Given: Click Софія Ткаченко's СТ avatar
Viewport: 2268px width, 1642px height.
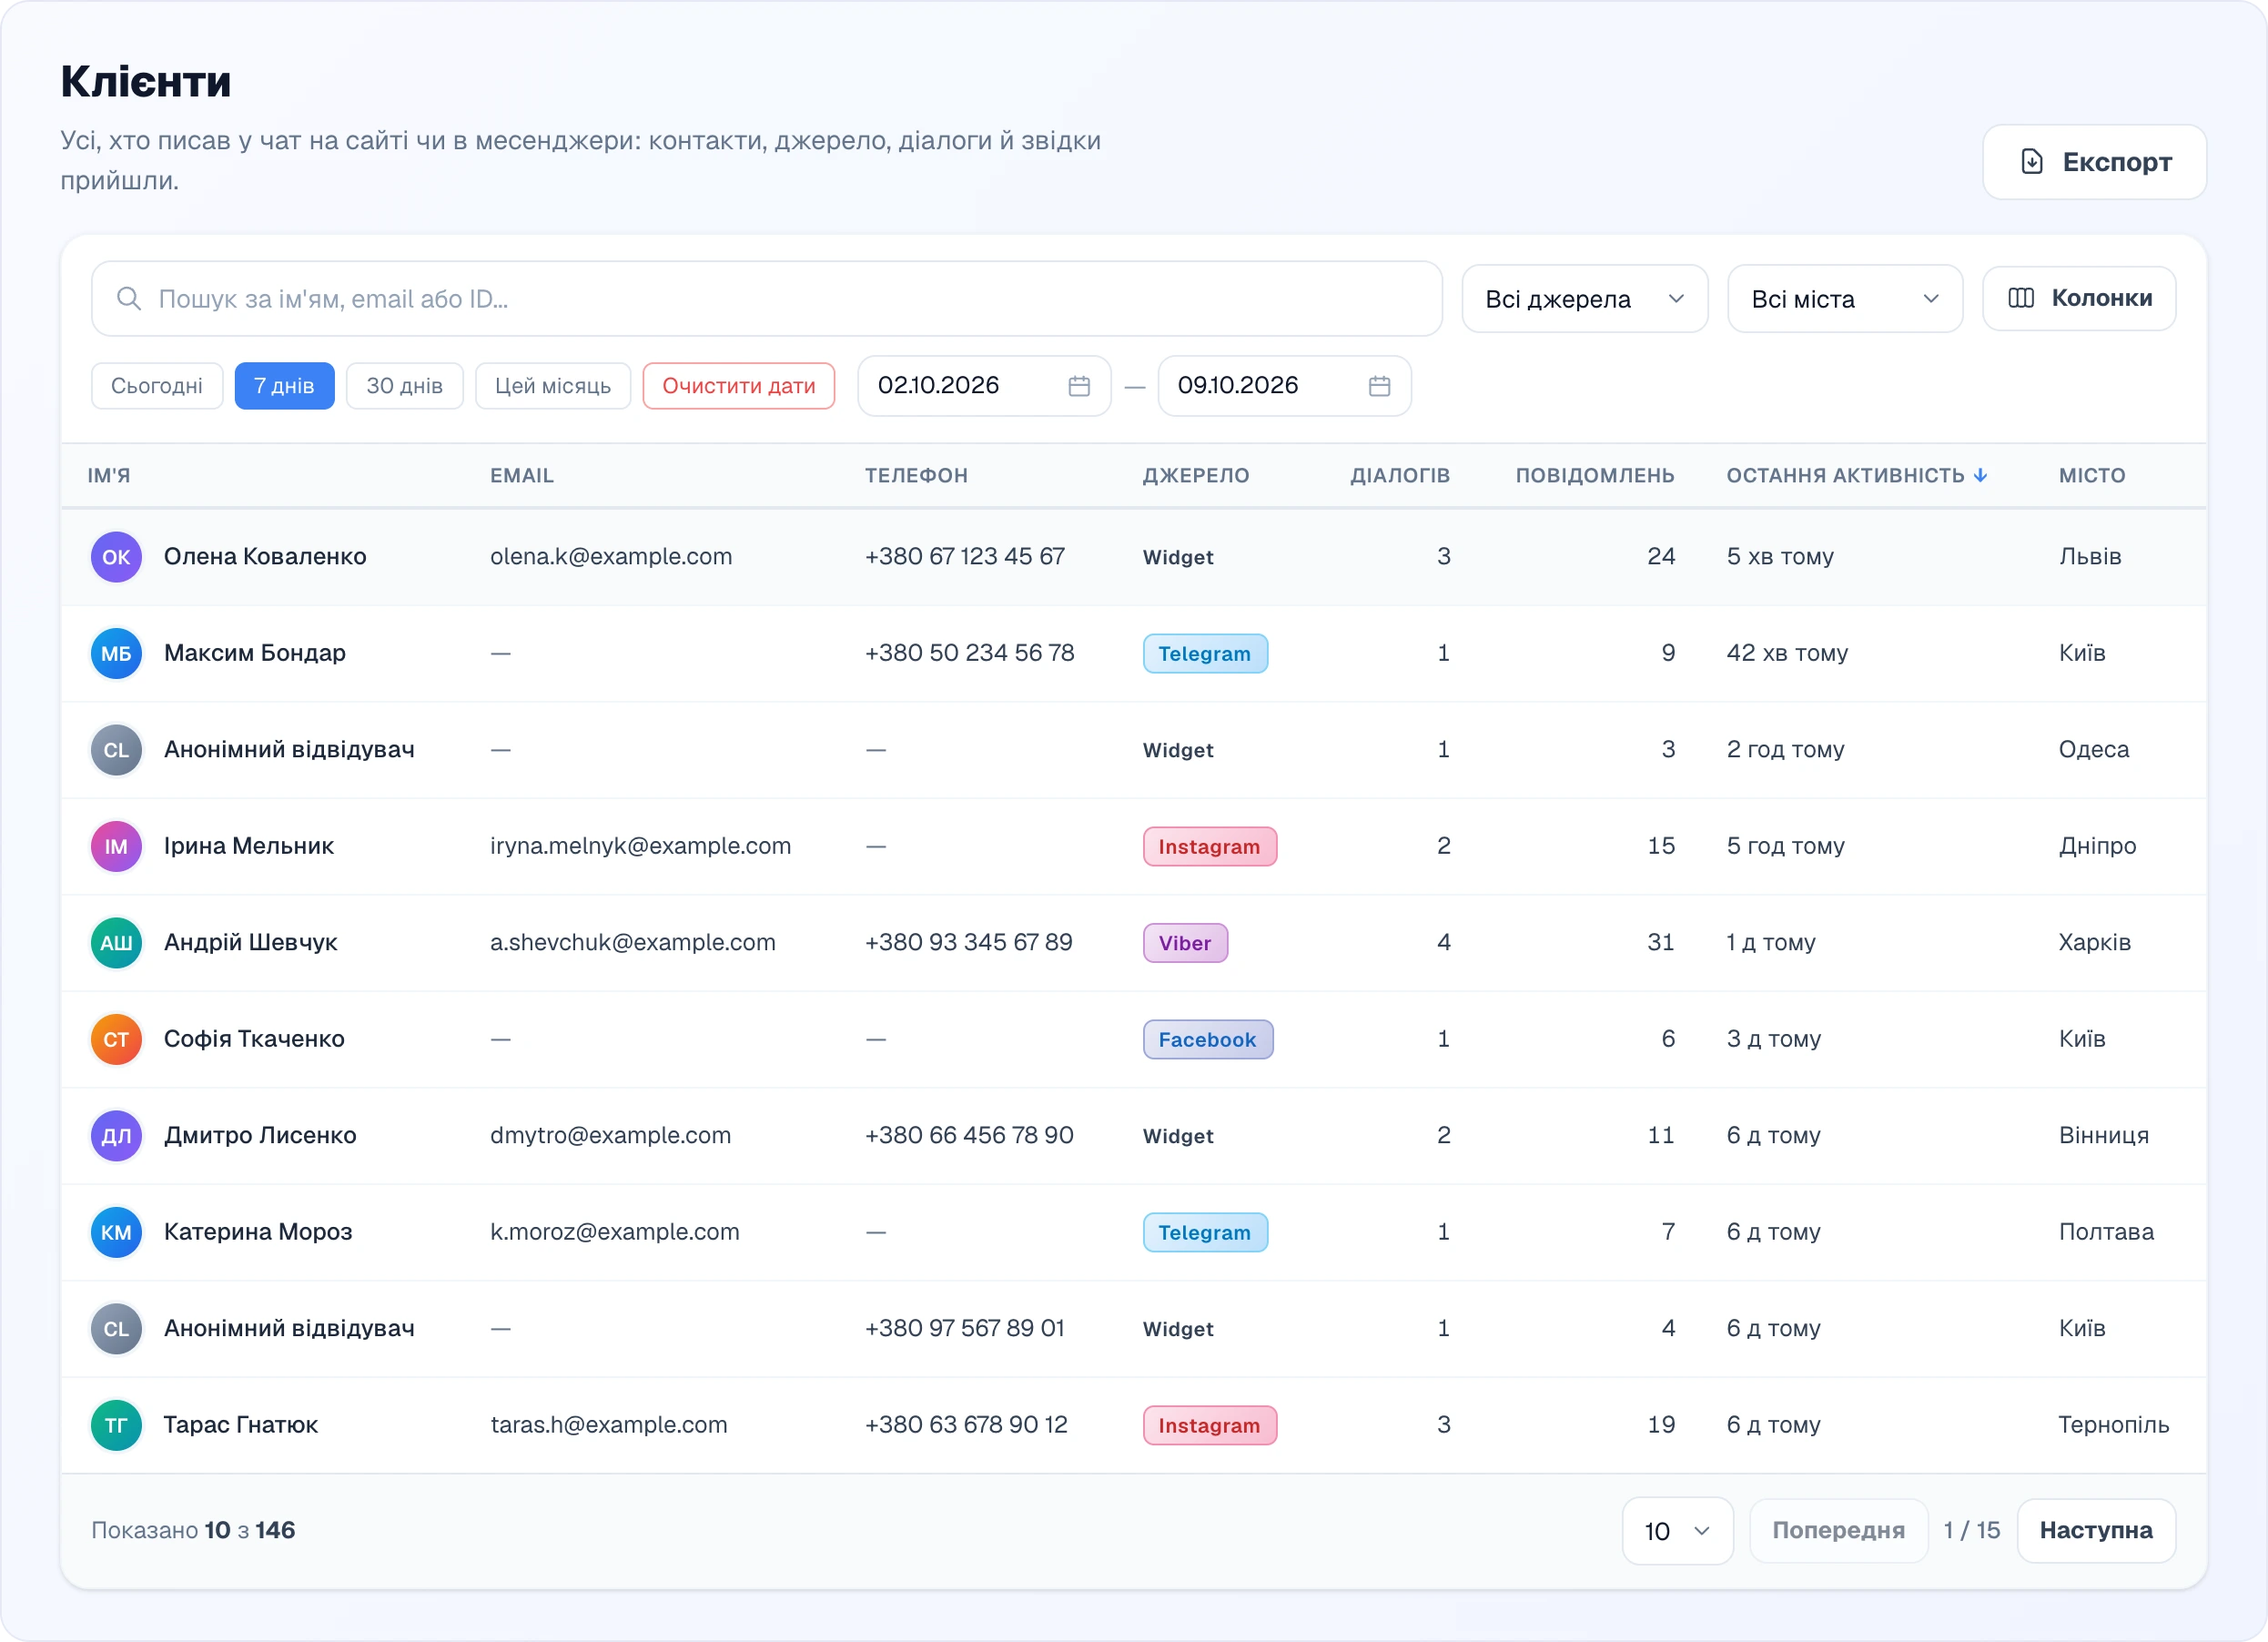Looking at the screenshot, I should (116, 1040).
